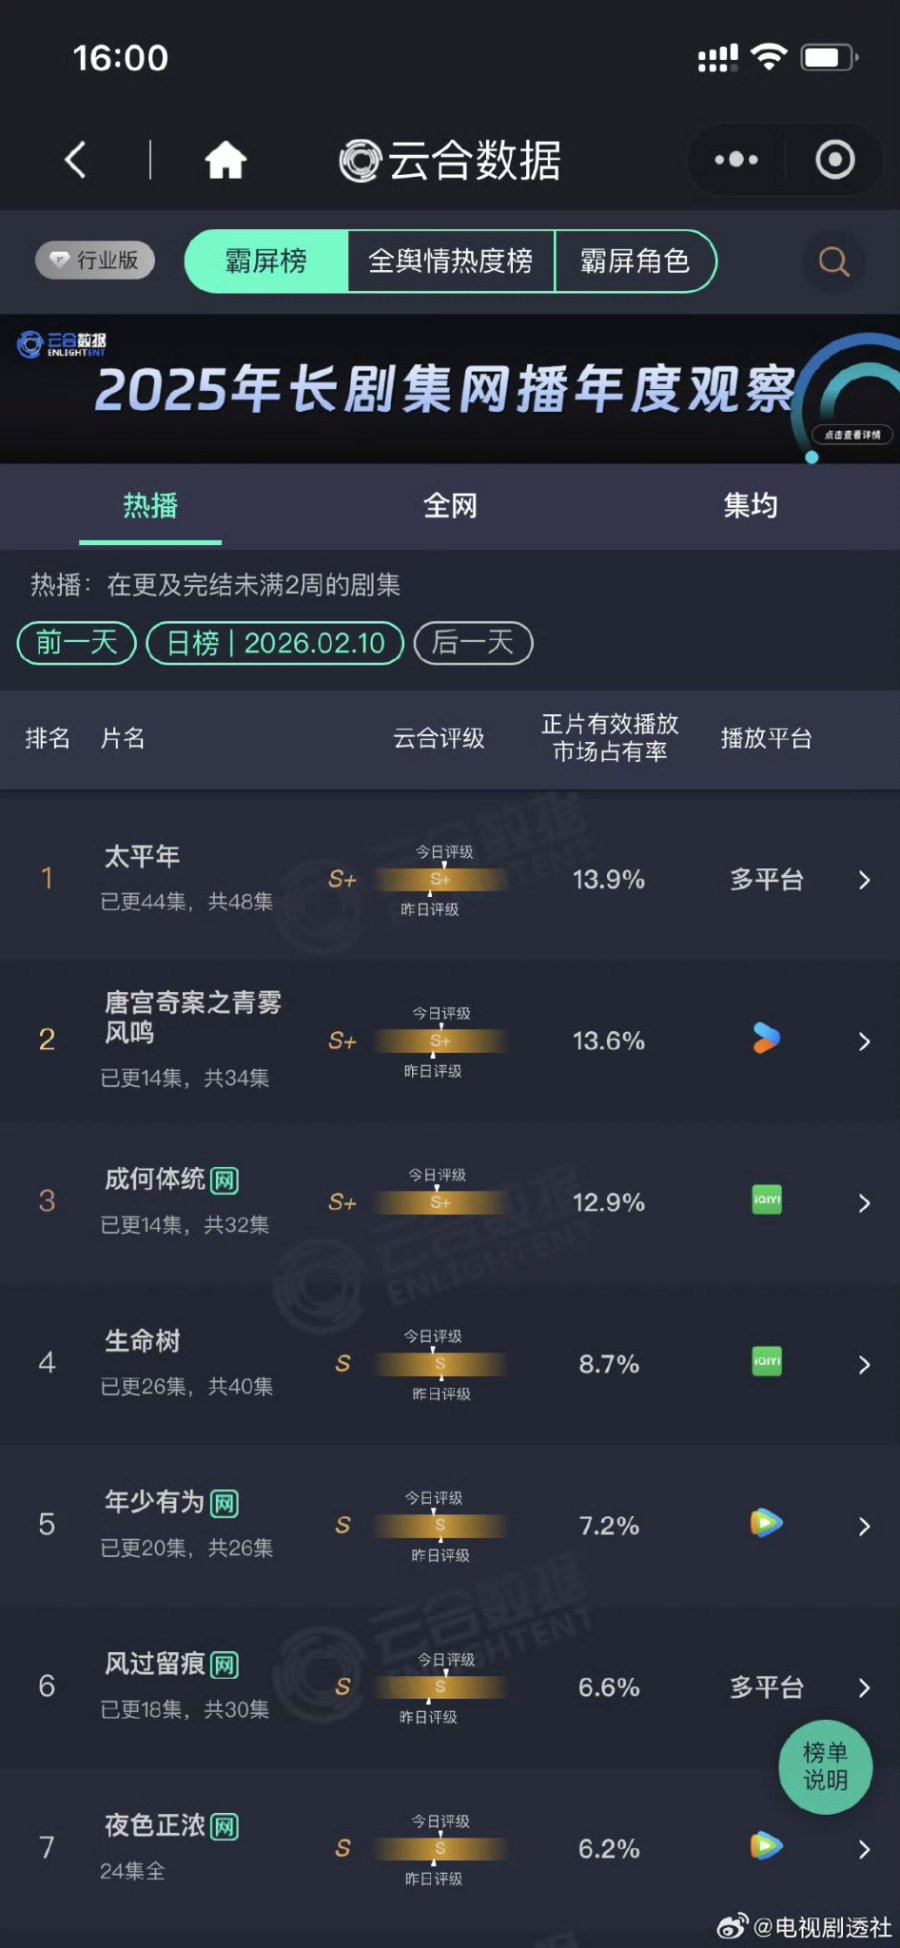Tap the Youku platform icon for 唐宫奇案之青雾风鸣
900x1948 pixels.
766,1039
